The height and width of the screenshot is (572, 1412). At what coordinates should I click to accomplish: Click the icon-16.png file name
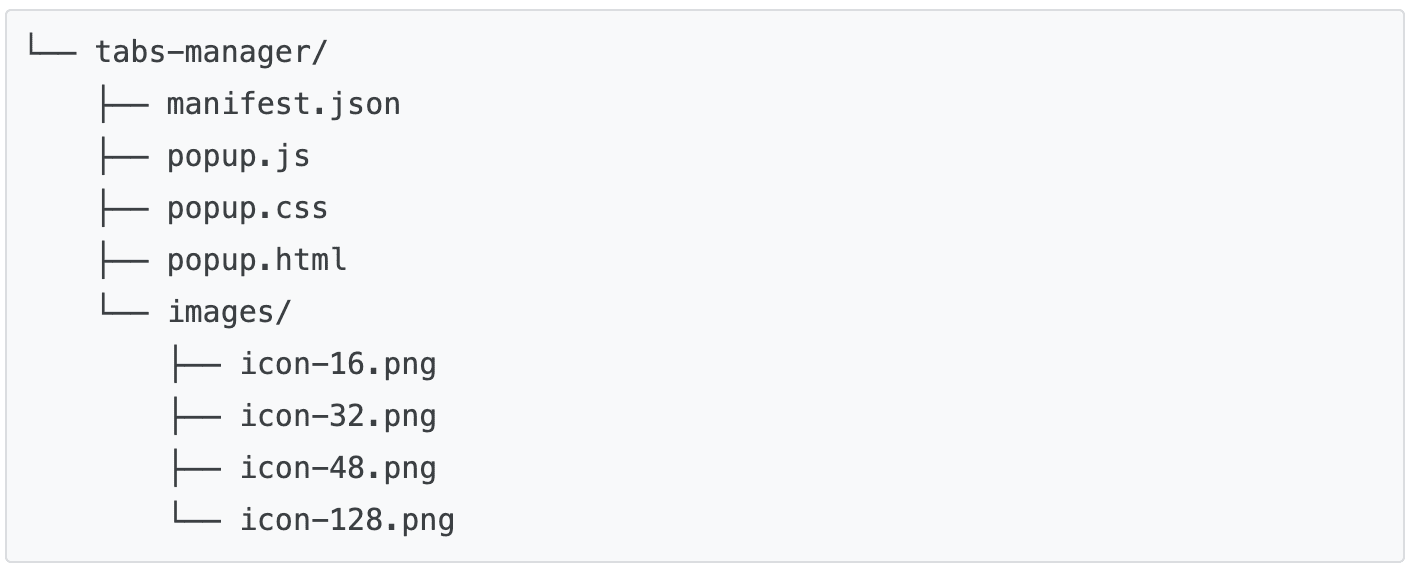pos(338,364)
